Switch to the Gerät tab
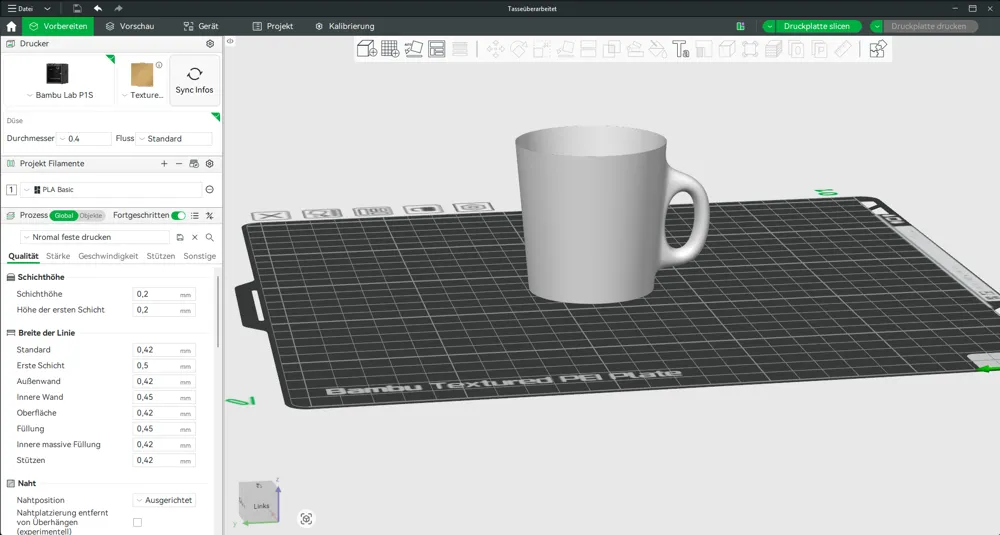1000x535 pixels. (201, 26)
